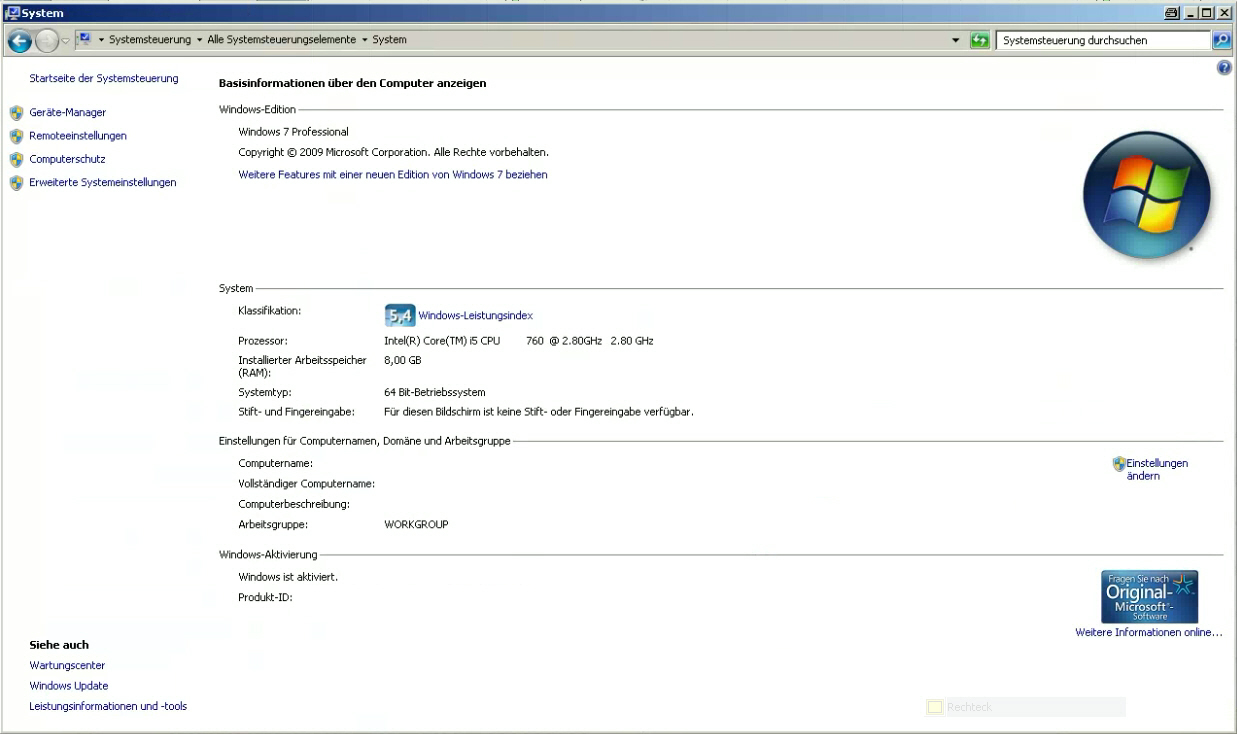Open Computerschutz link
Image resolution: width=1237 pixels, height=734 pixels.
click(x=67, y=159)
